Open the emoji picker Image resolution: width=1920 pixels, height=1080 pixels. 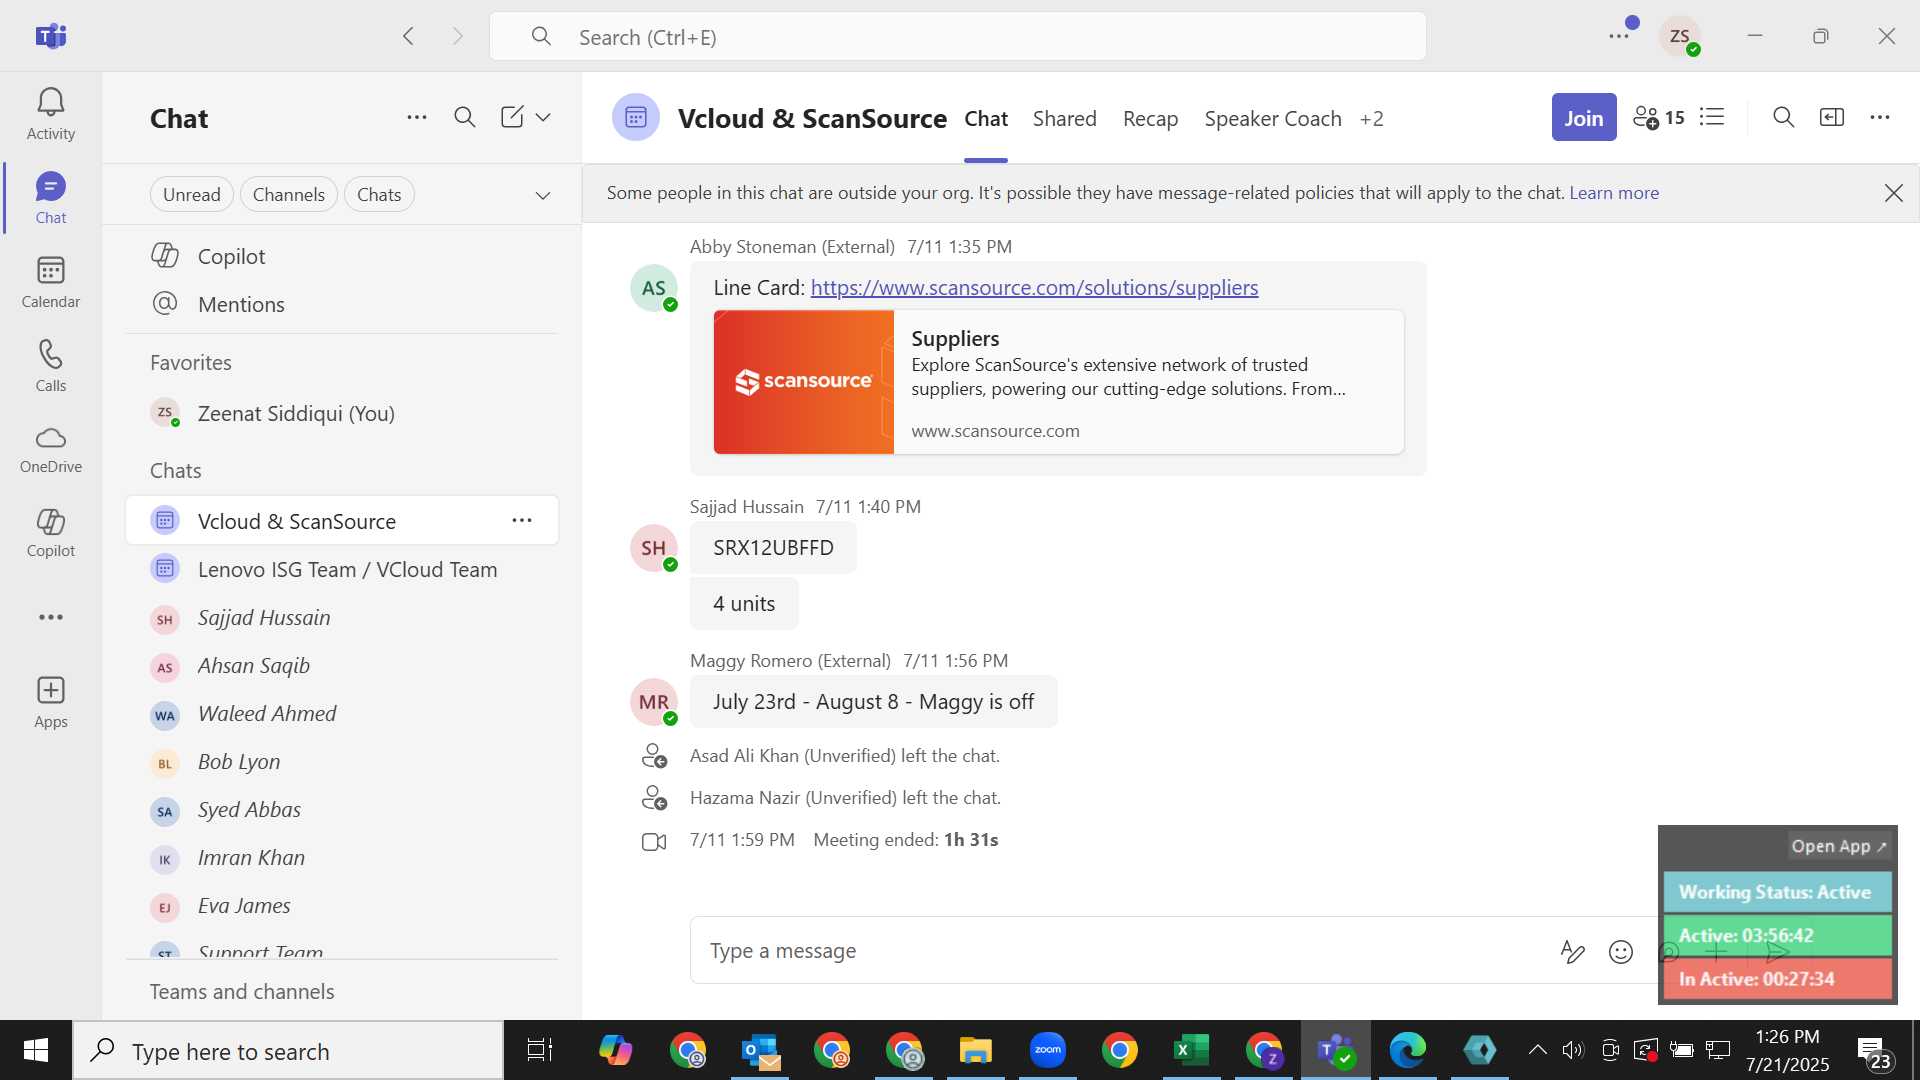coord(1621,951)
